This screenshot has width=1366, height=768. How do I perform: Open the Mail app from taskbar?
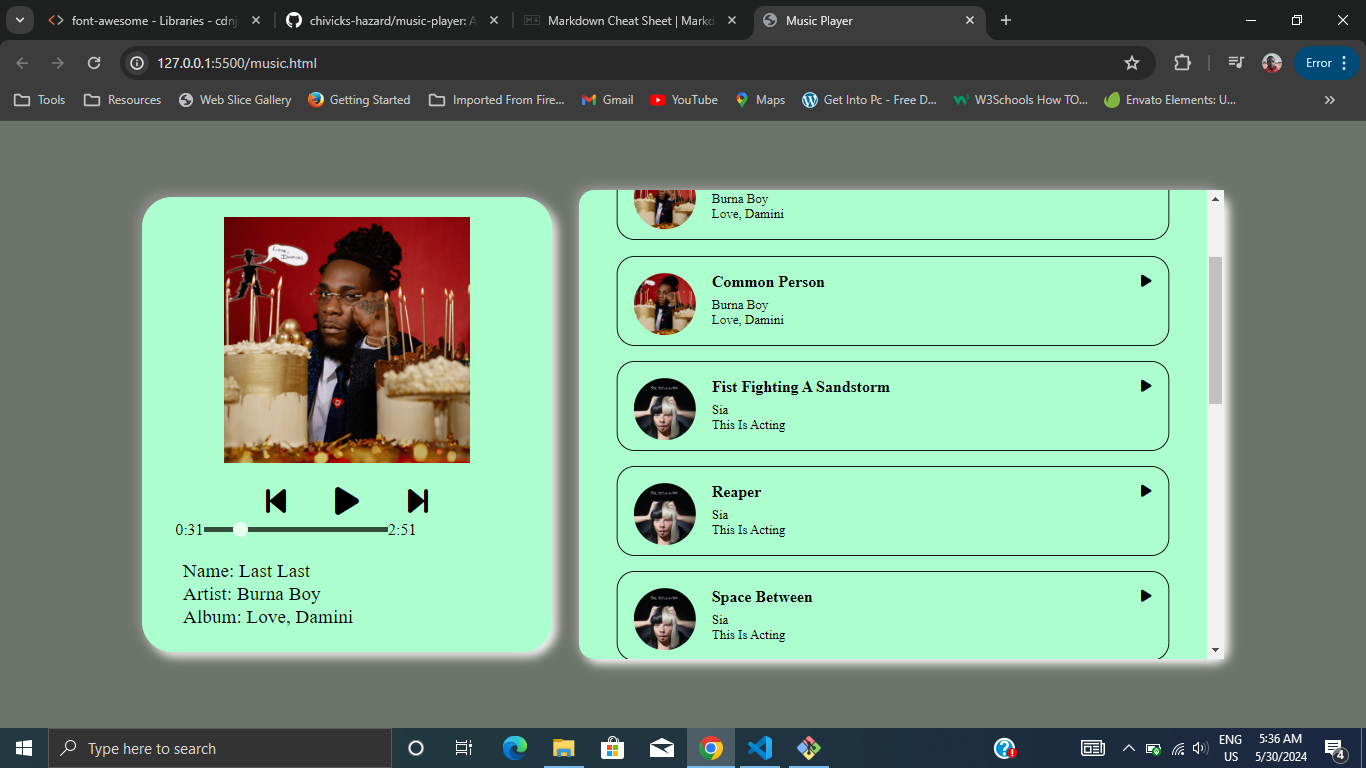pos(662,748)
